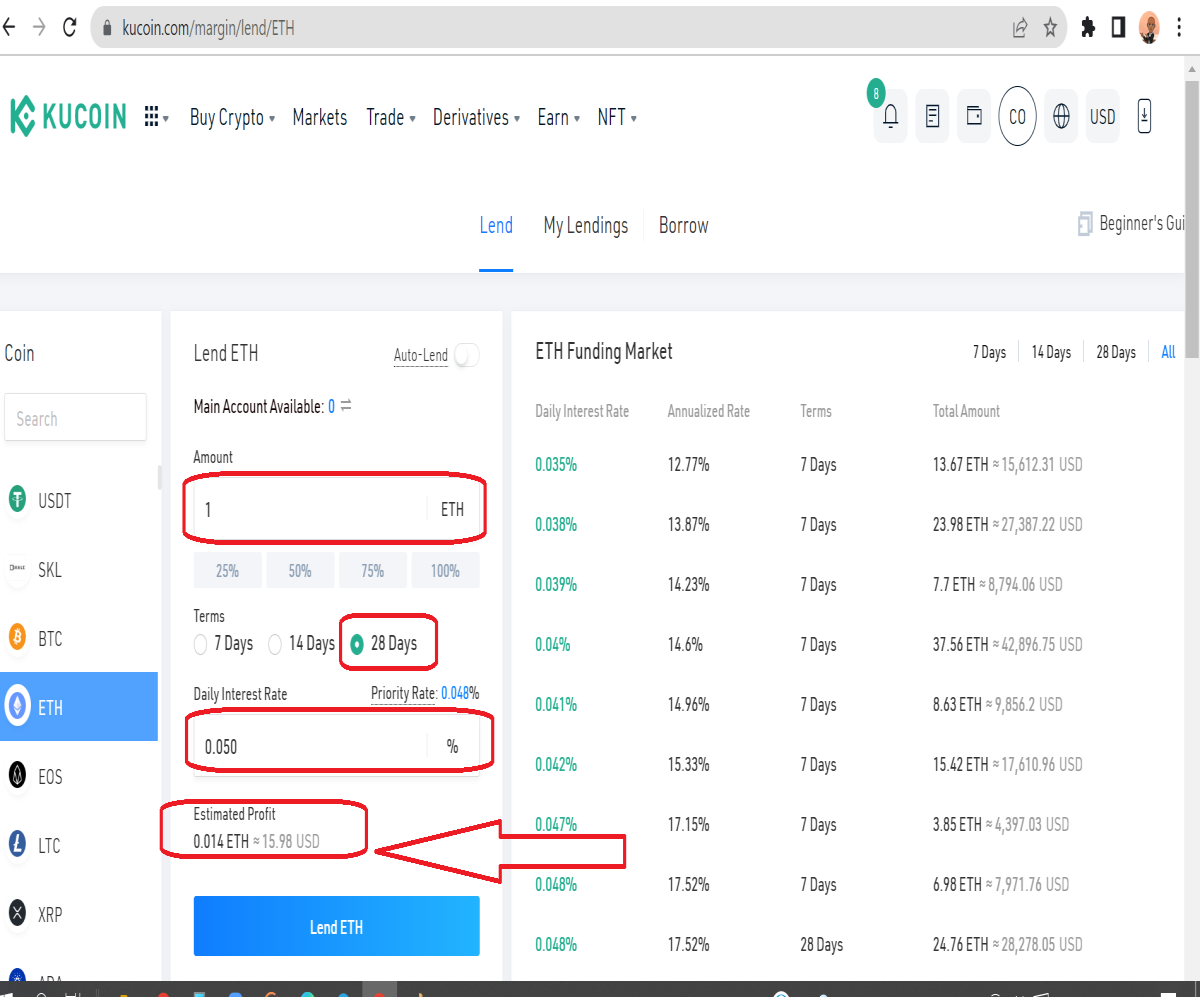1200x997 pixels.
Task: Open the apps grid menu icon
Action: point(152,117)
